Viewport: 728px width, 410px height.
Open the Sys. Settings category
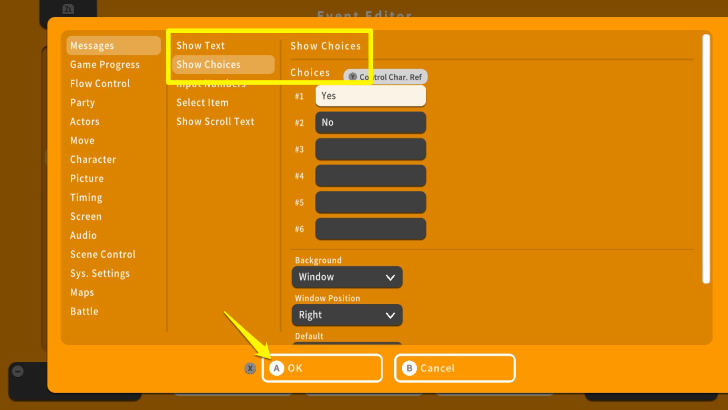click(100, 273)
